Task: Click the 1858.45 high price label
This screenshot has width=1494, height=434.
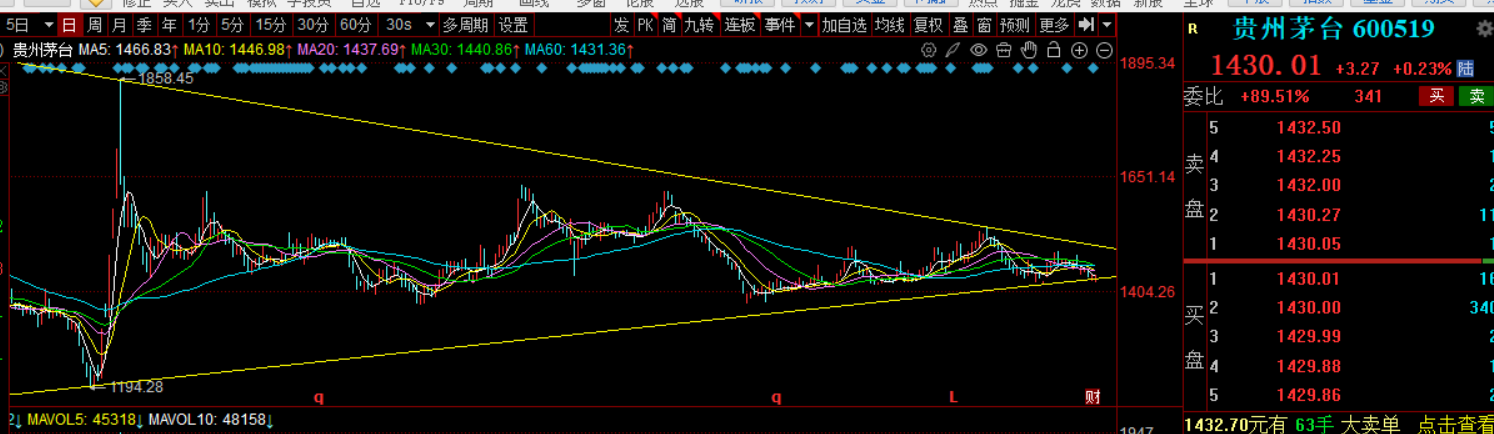Action: point(164,78)
